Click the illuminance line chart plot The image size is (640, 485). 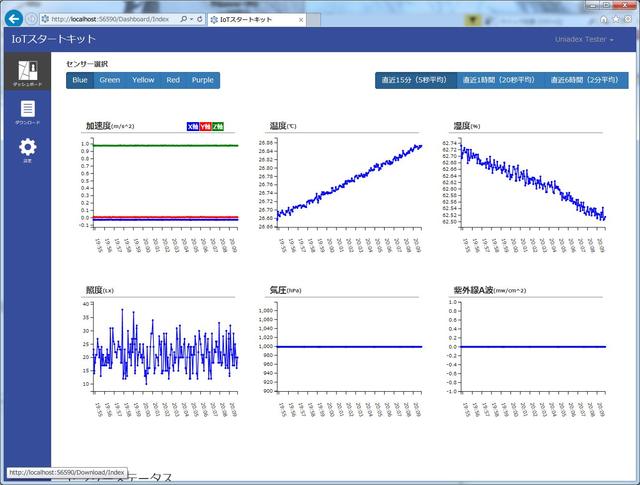pyautogui.click(x=165, y=347)
